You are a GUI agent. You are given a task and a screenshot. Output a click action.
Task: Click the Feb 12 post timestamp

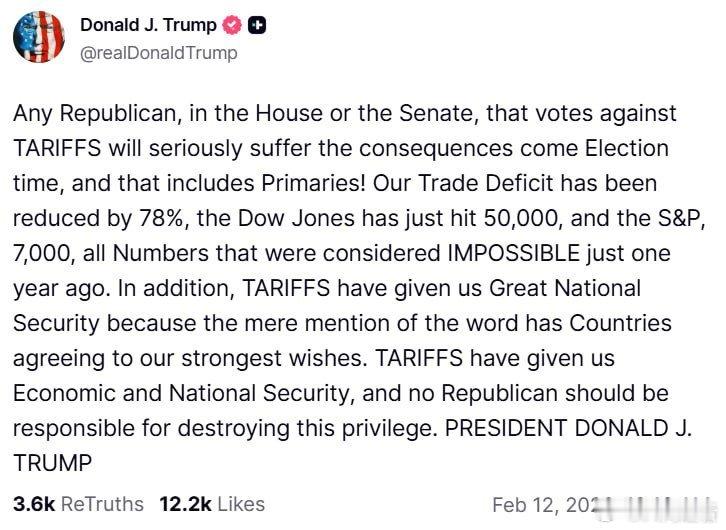(542, 504)
